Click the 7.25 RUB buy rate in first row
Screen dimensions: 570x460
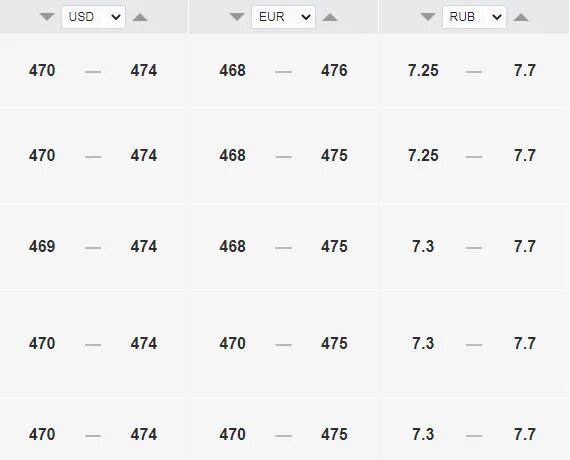[x=423, y=71]
